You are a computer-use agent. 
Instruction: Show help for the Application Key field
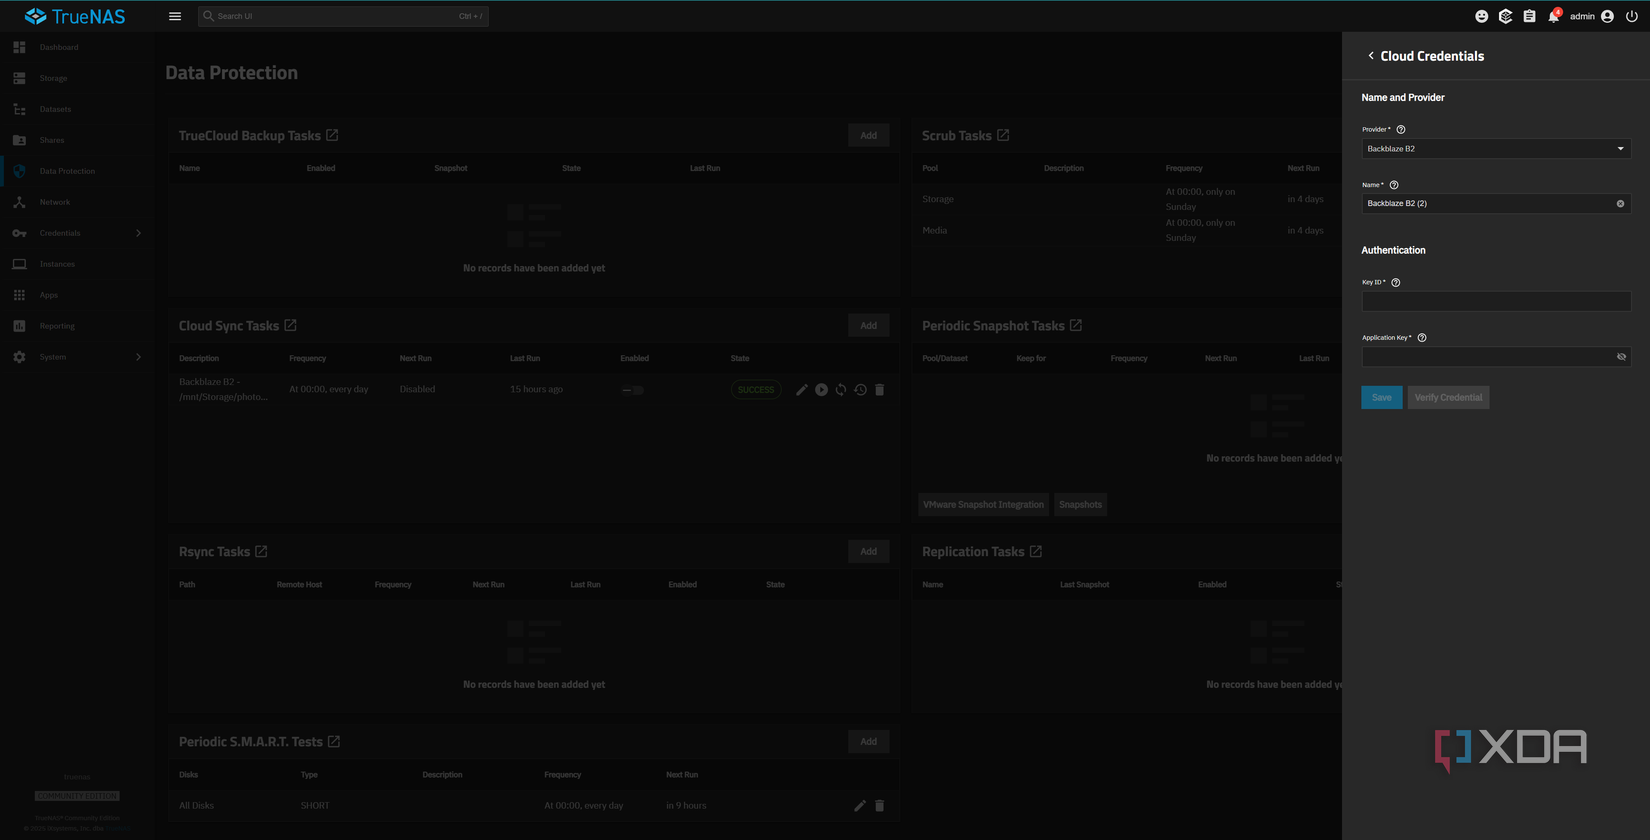click(1422, 338)
